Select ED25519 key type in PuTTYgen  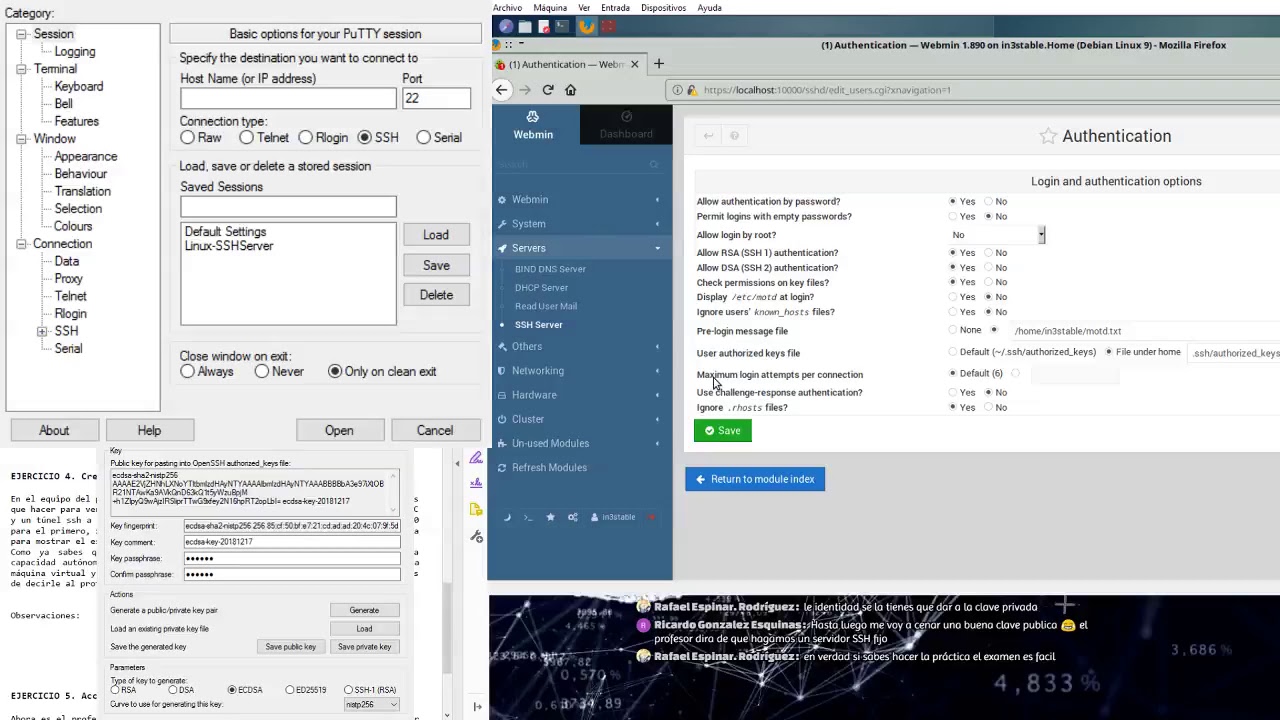tap(290, 690)
